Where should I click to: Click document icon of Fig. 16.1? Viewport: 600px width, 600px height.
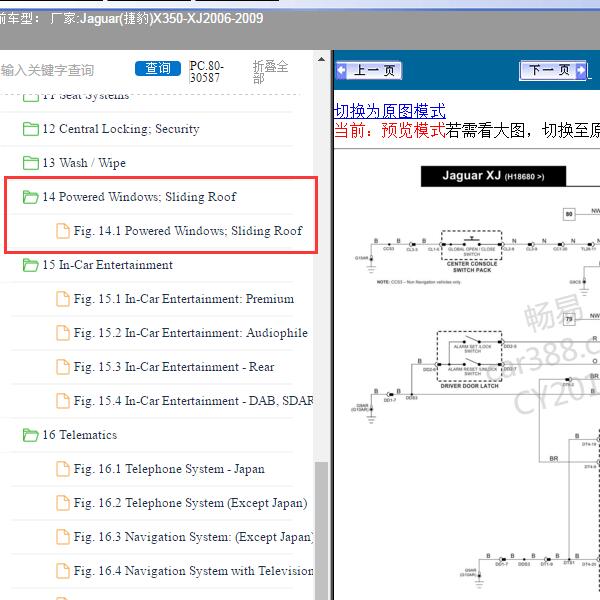pyautogui.click(x=63, y=469)
